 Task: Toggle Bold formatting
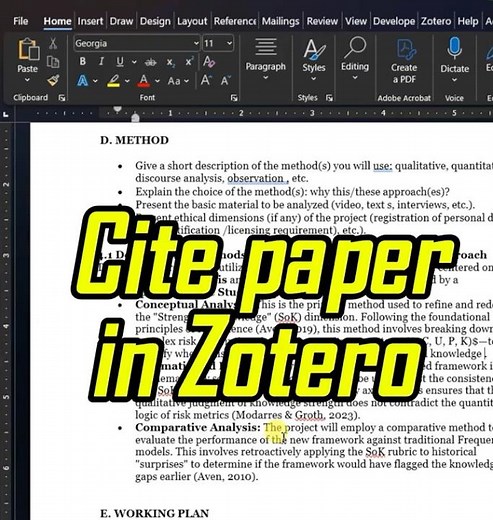point(83,61)
